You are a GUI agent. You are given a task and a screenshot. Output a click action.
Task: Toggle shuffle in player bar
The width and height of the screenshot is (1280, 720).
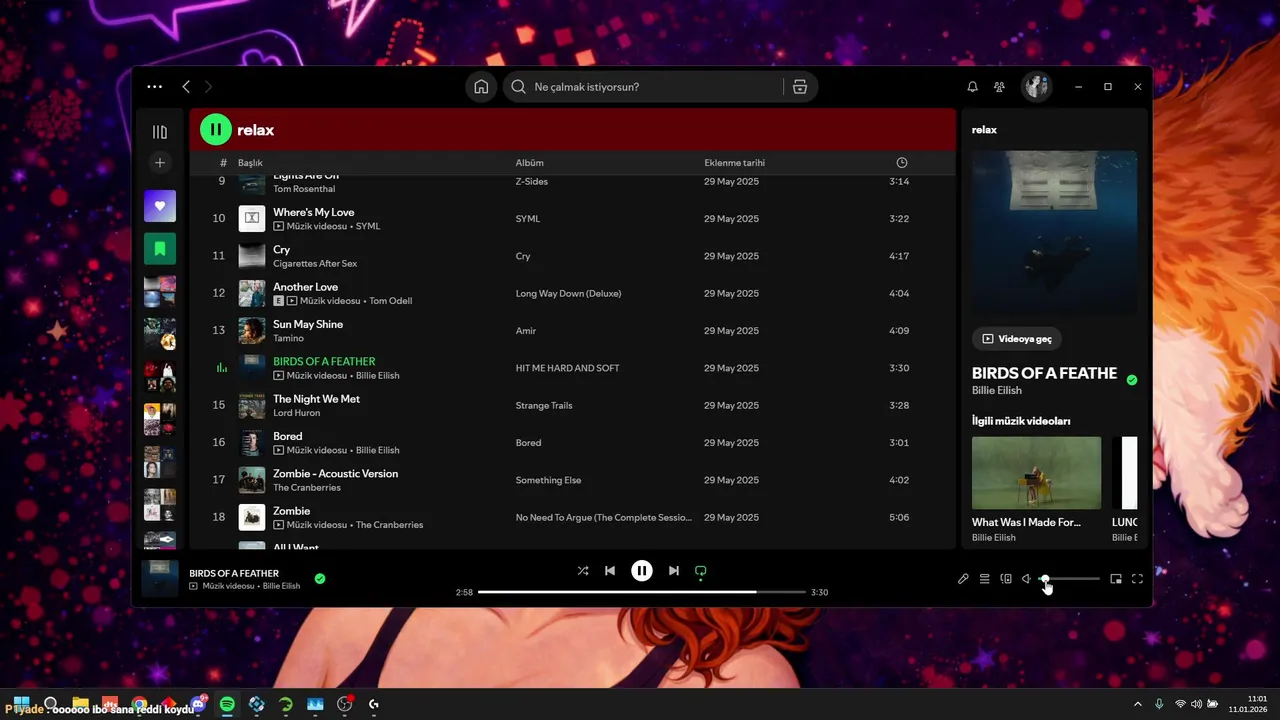(583, 571)
